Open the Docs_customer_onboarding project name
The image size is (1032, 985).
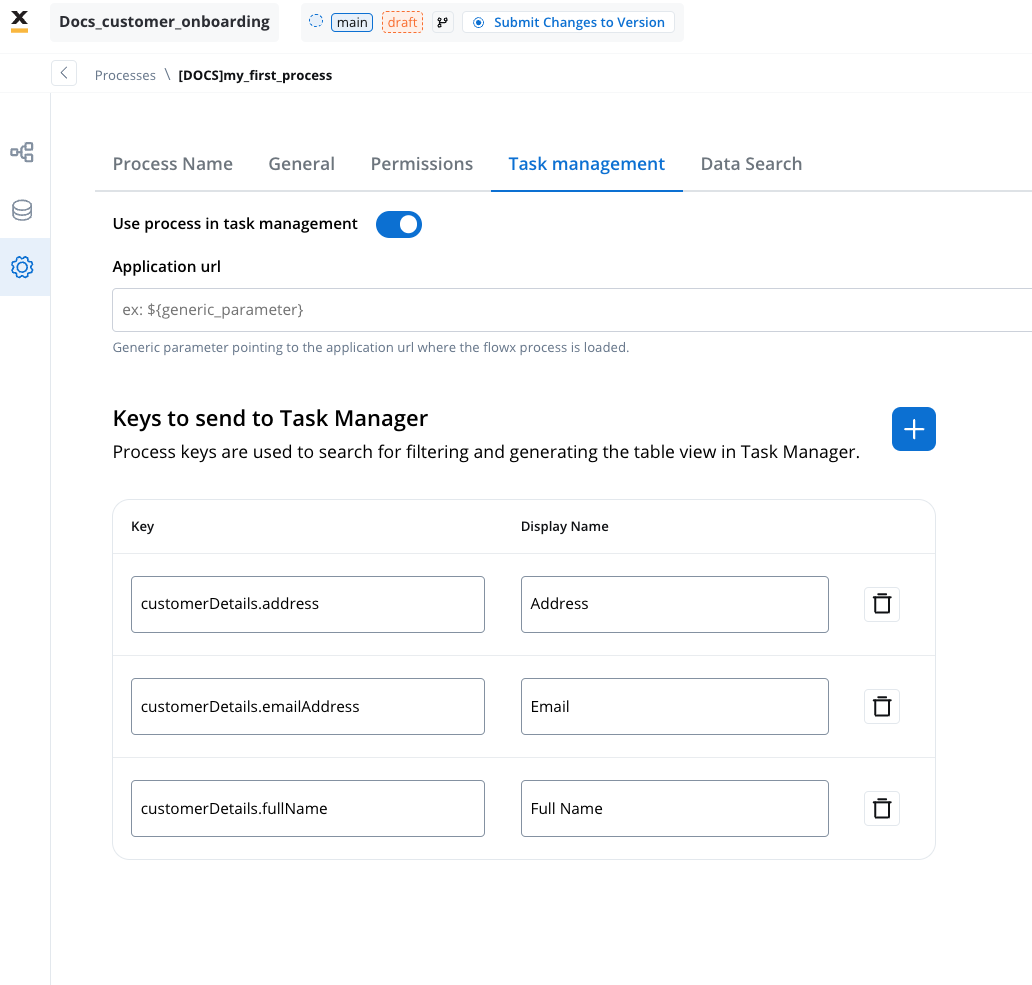pyautogui.click(x=165, y=22)
